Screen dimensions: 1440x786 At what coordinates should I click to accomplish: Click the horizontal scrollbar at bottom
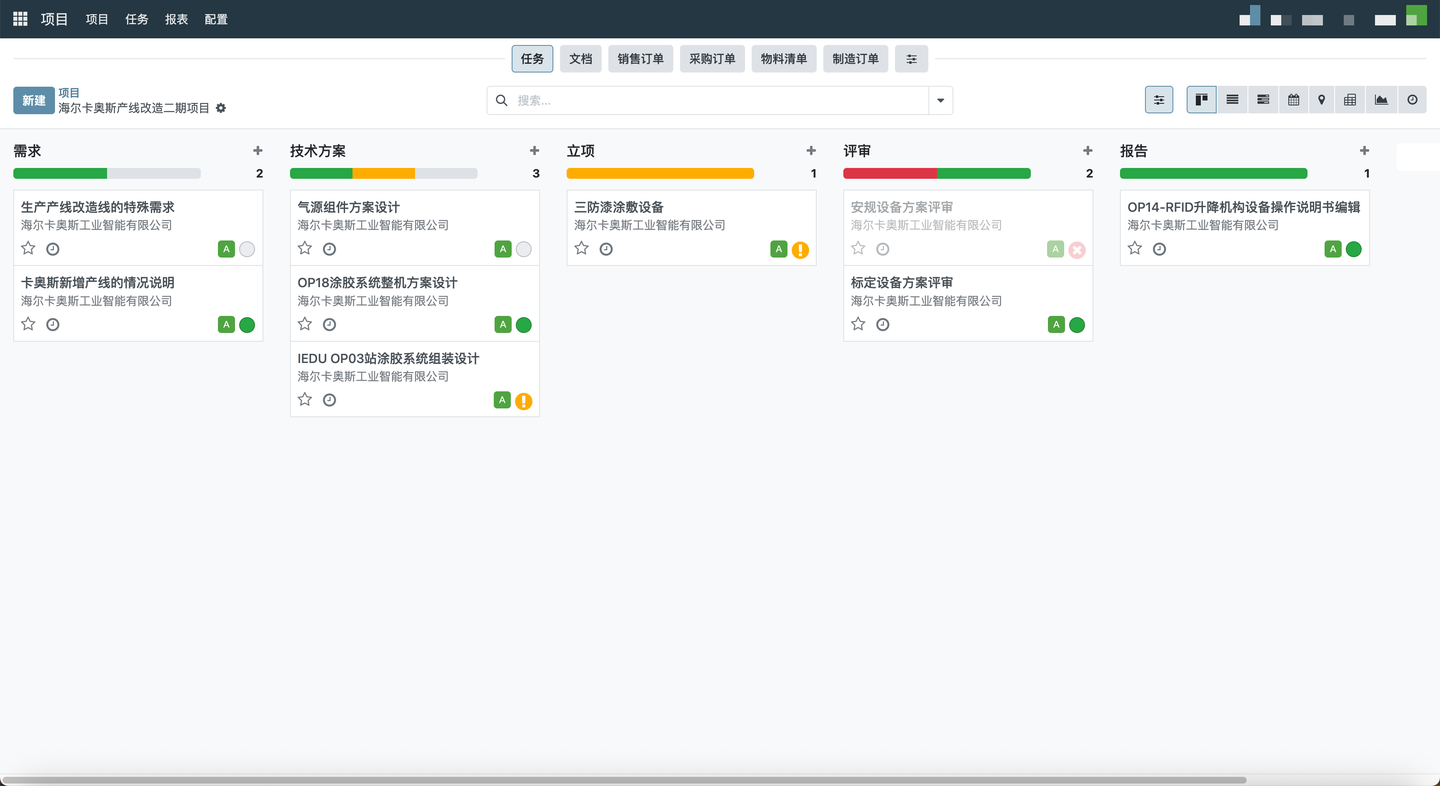pos(625,780)
